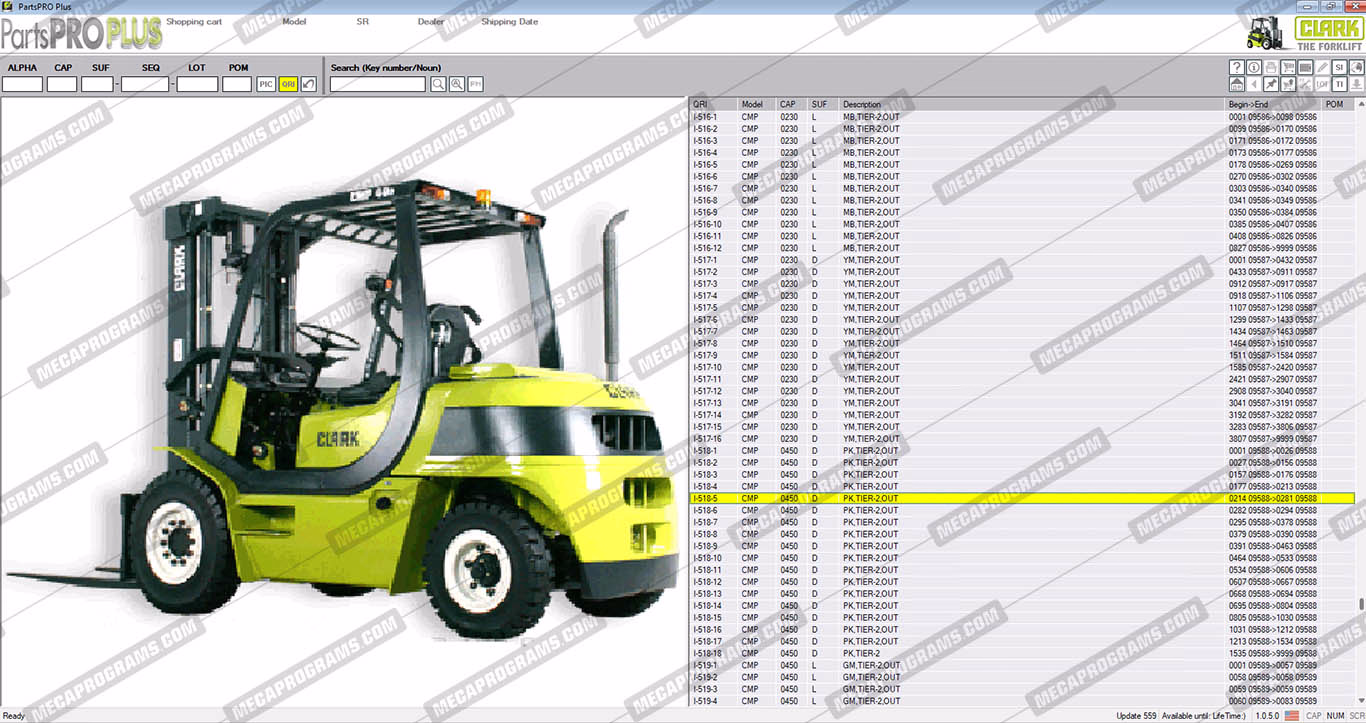Click the SI toolbar button
This screenshot has height=723, width=1366.
(1340, 67)
